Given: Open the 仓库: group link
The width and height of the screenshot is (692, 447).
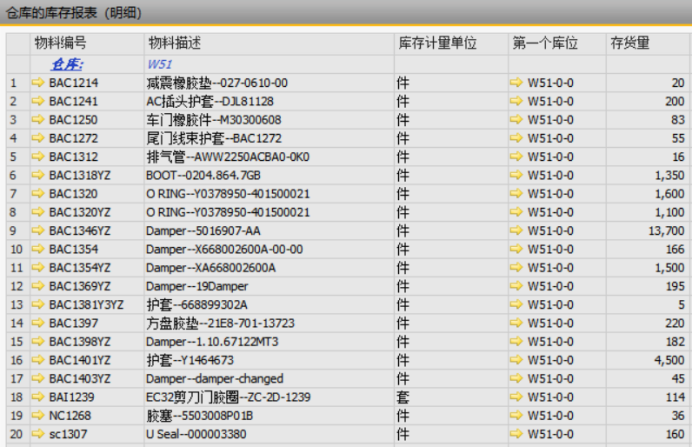Looking at the screenshot, I should pyautogui.click(x=68, y=64).
